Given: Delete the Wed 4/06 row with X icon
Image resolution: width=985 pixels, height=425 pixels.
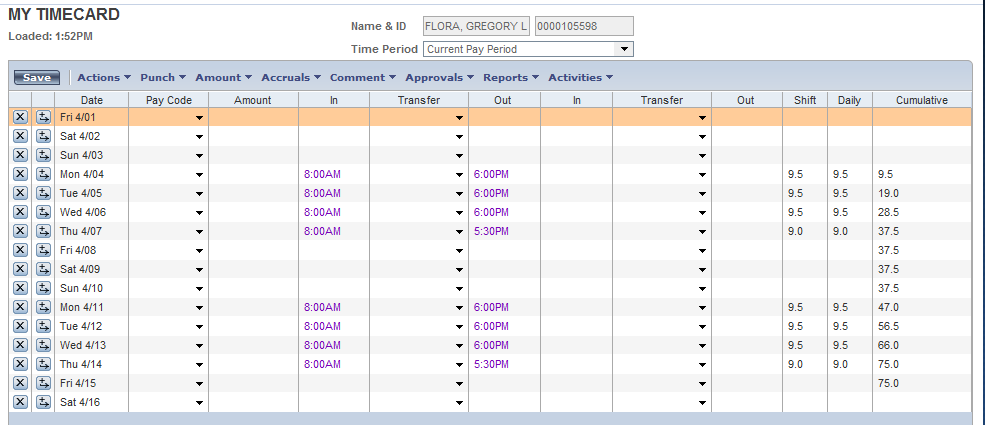Looking at the screenshot, I should (x=20, y=212).
